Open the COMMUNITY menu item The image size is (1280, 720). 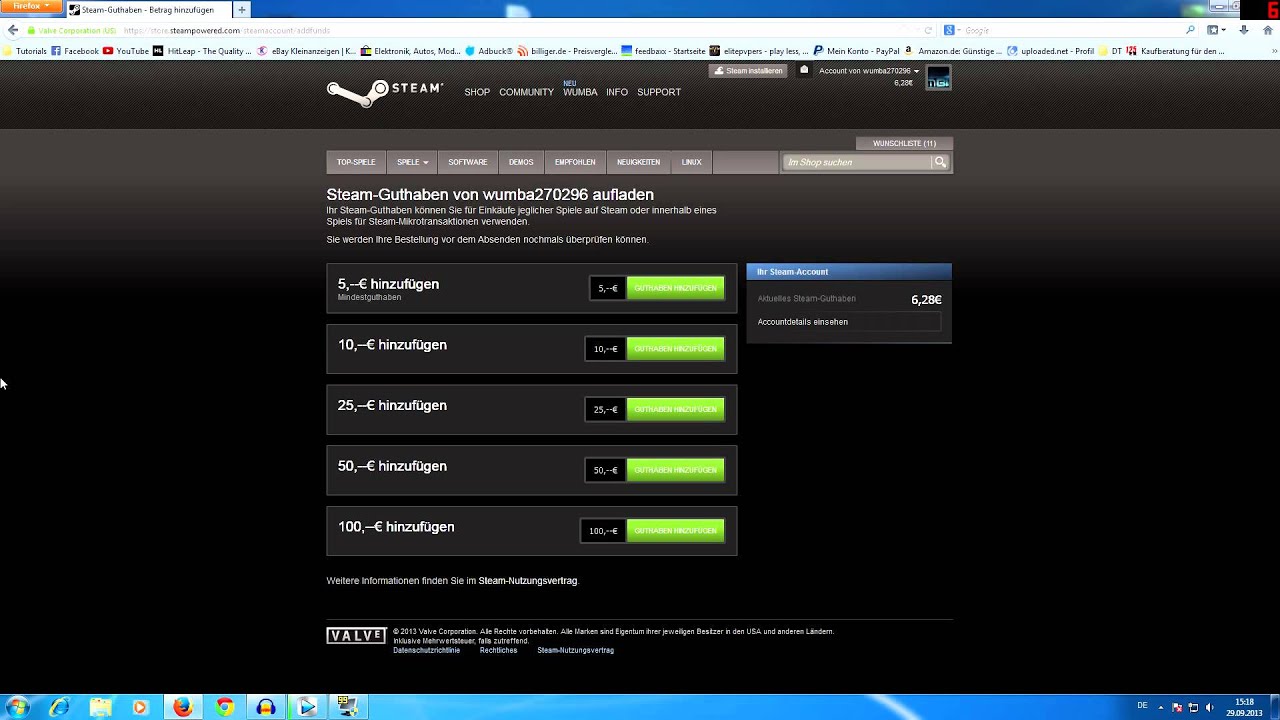coord(526,92)
